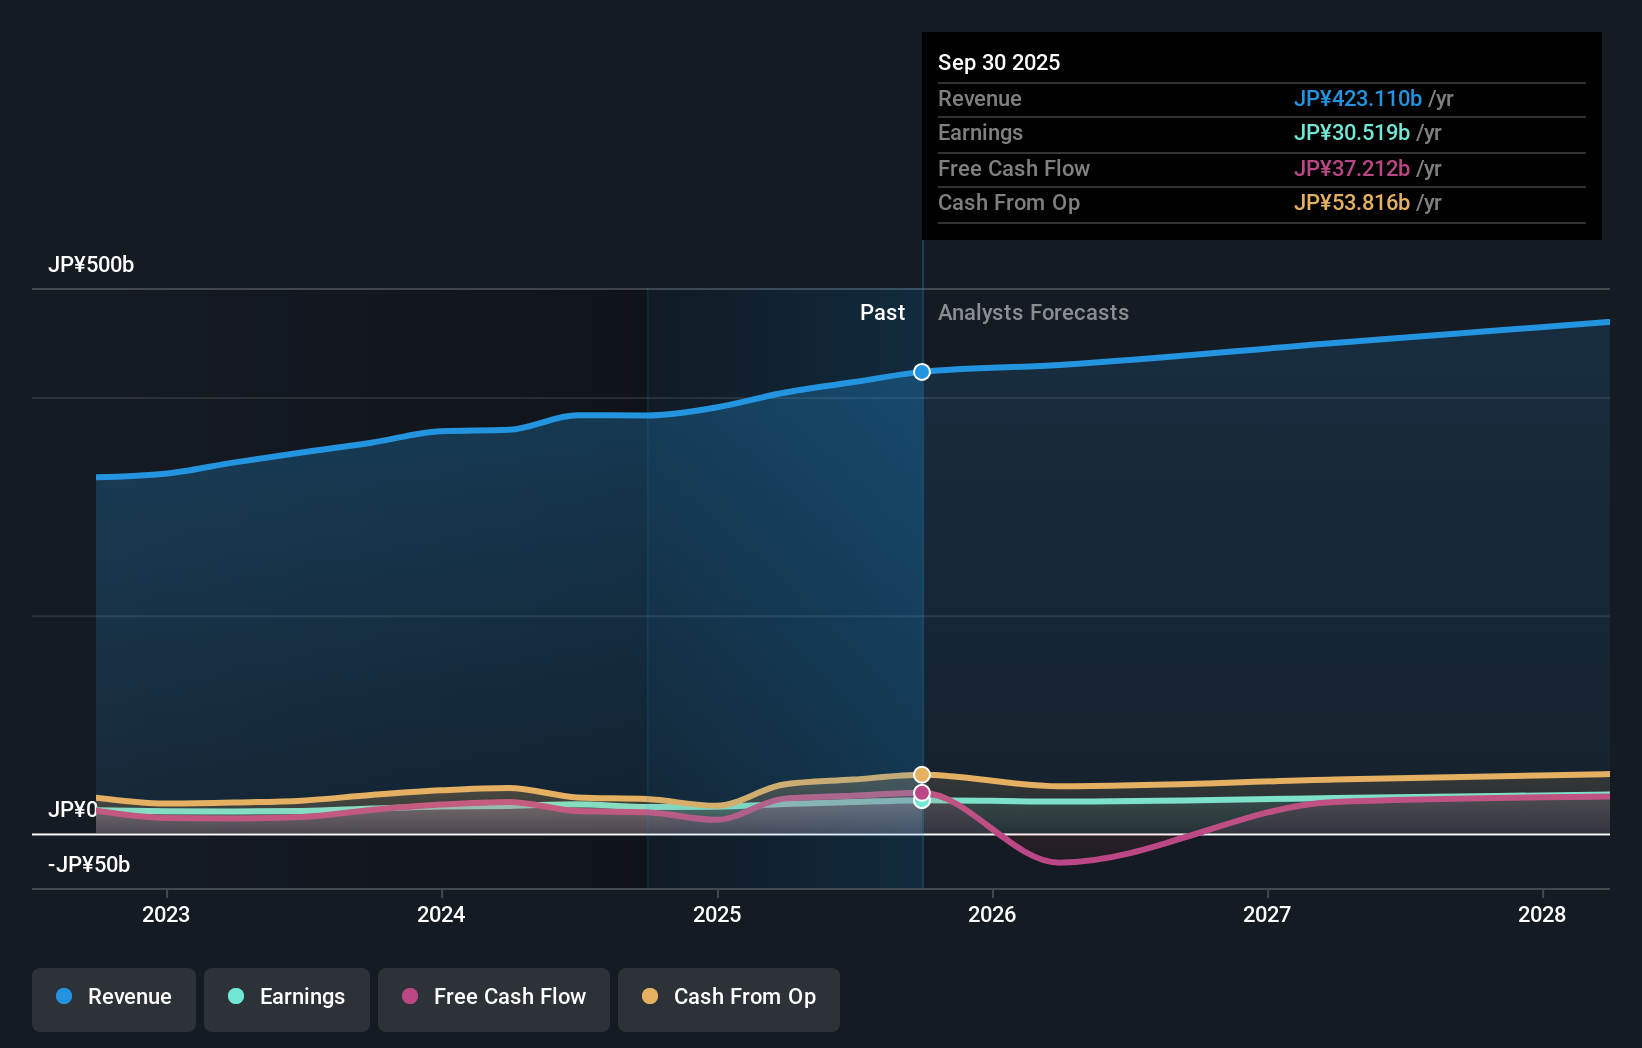Click the teal Earnings dot icon in legend
The height and width of the screenshot is (1048, 1642).
(236, 997)
